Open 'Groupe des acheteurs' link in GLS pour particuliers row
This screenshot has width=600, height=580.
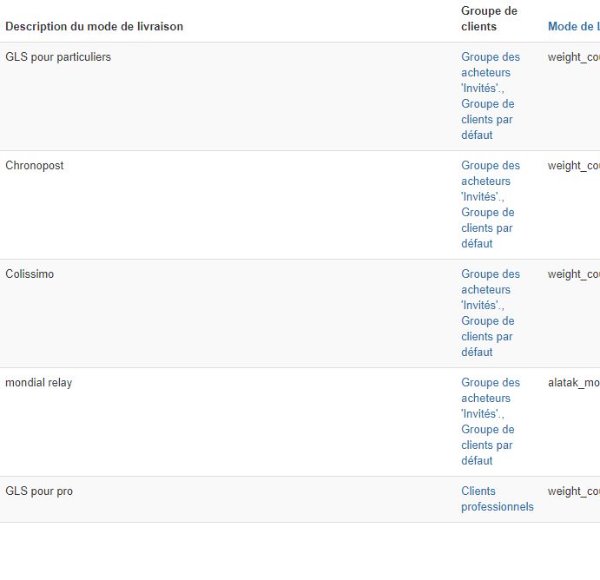coord(490,65)
